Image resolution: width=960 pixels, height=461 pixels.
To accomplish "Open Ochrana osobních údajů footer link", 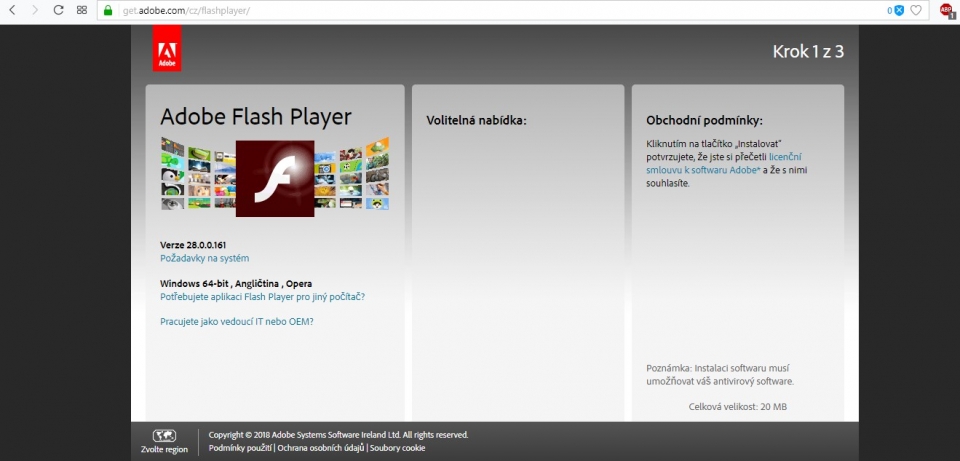I will 320,448.
